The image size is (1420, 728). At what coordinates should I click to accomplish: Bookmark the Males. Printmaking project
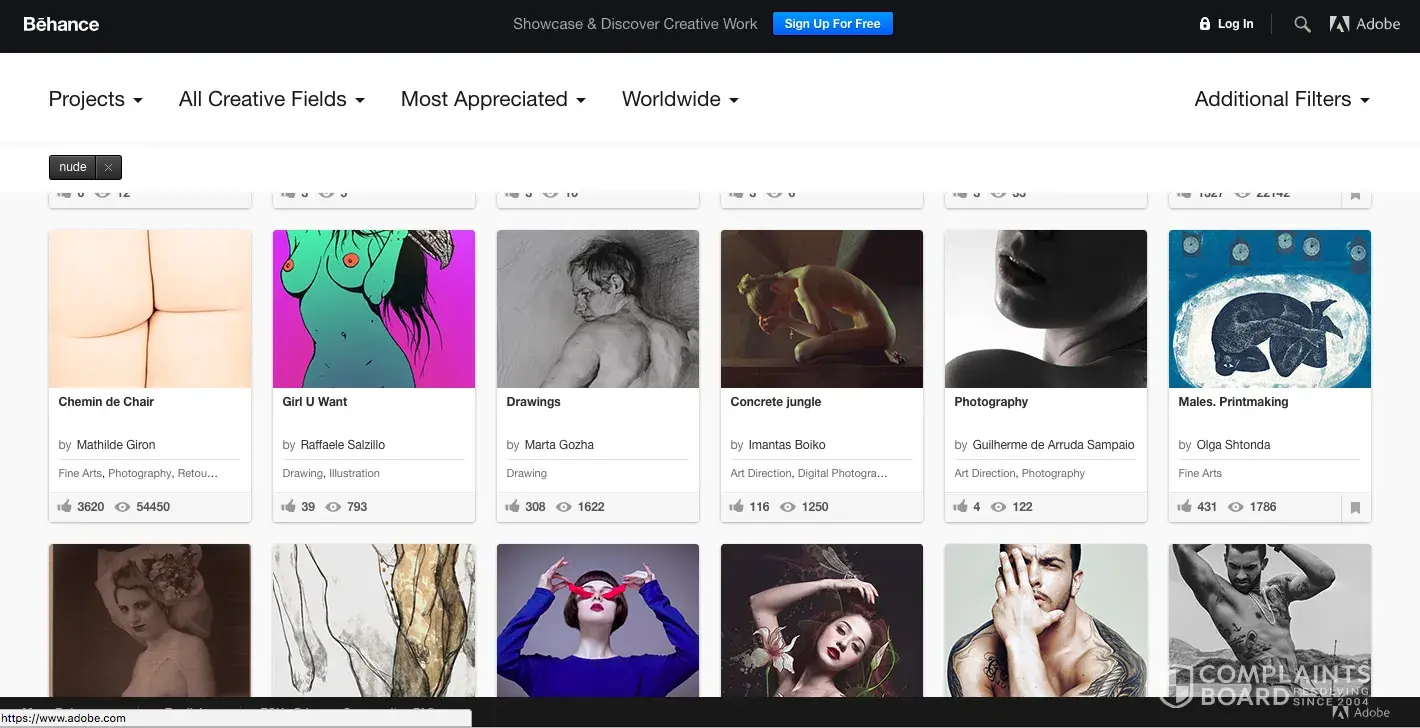click(1355, 507)
